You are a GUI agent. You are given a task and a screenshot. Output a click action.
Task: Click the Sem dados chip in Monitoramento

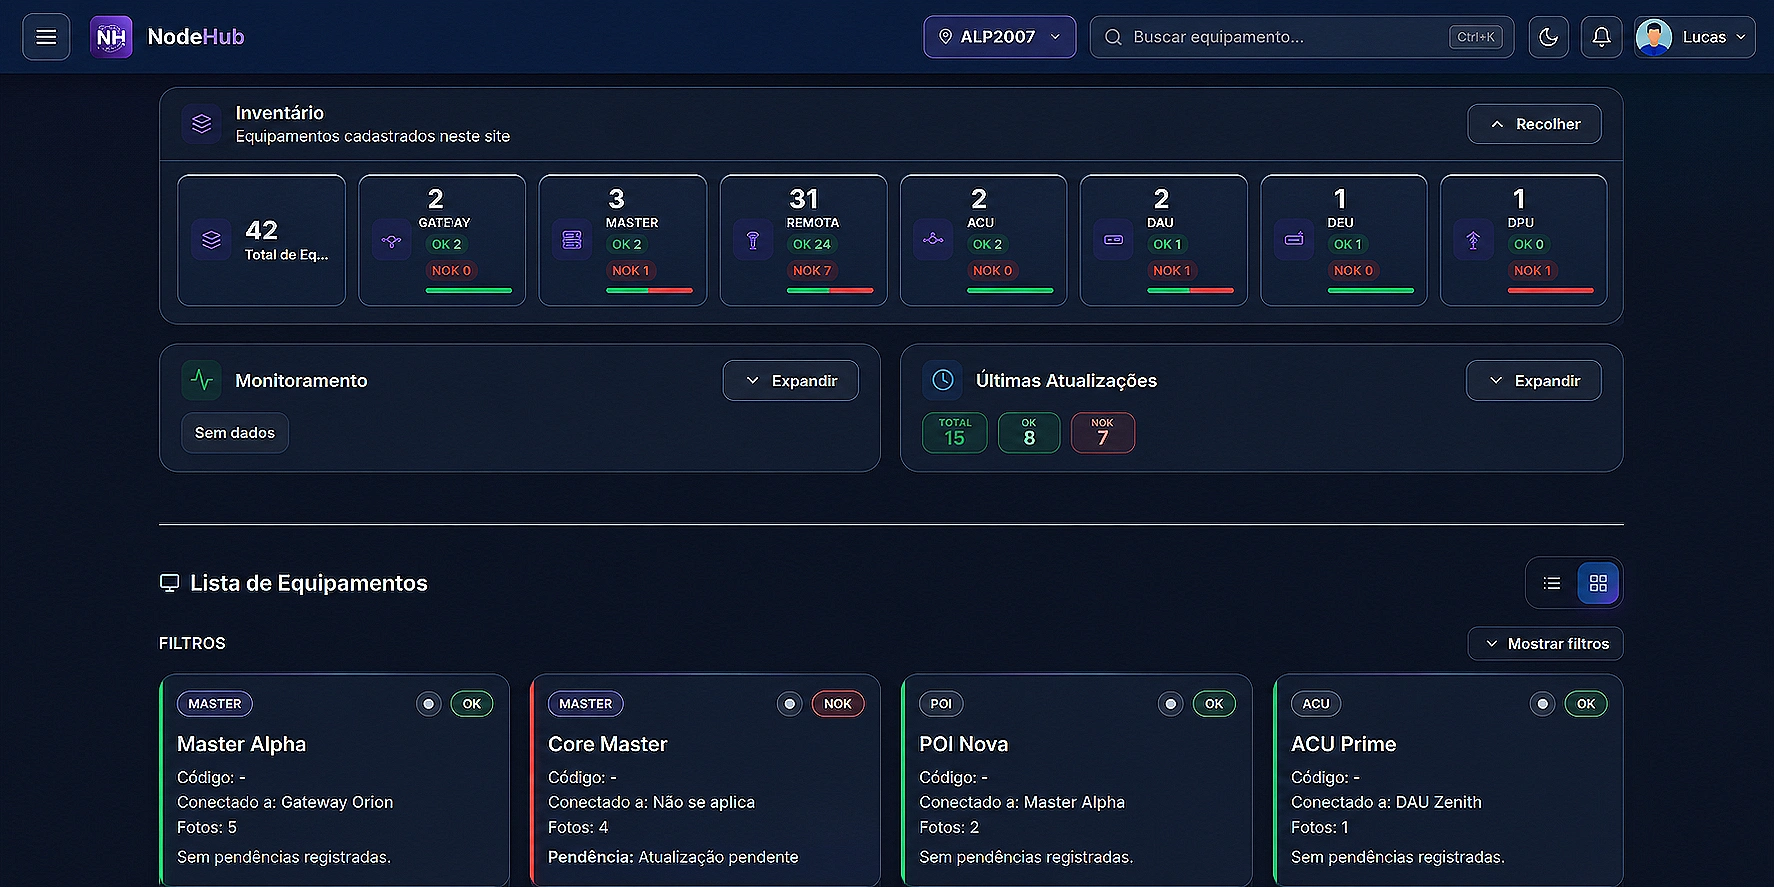click(x=235, y=433)
